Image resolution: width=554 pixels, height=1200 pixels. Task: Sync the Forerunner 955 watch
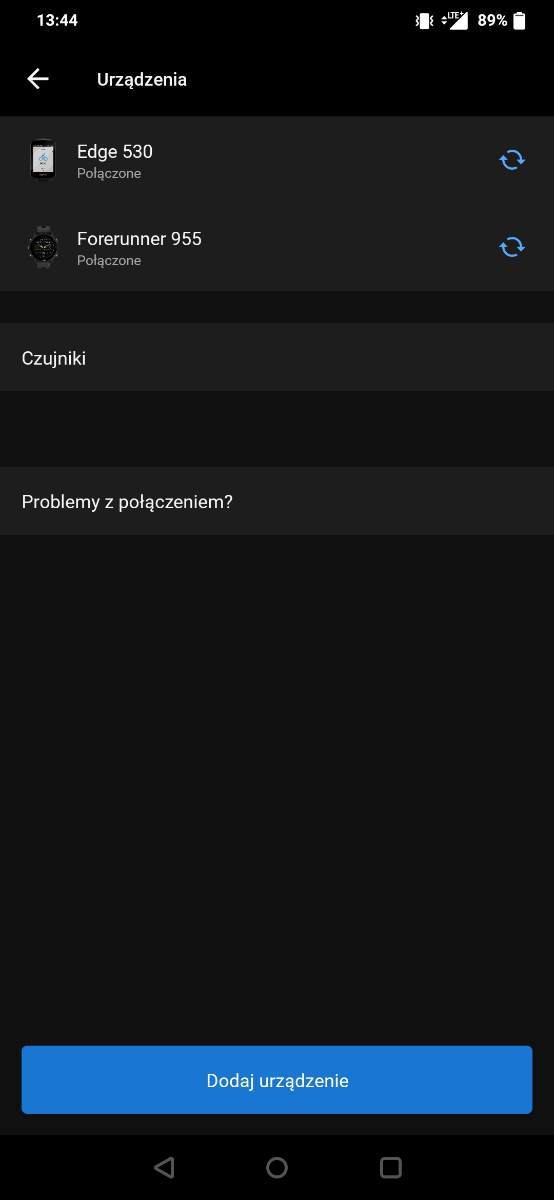[512, 247]
